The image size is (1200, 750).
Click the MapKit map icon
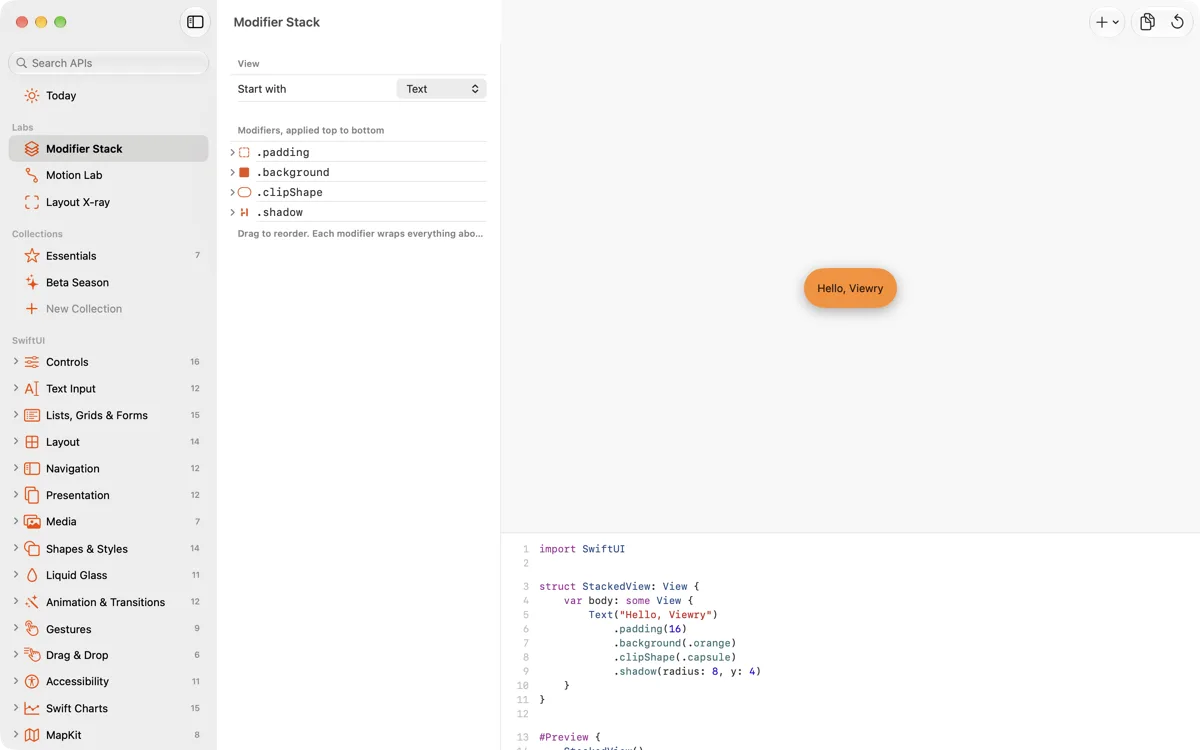(32, 735)
